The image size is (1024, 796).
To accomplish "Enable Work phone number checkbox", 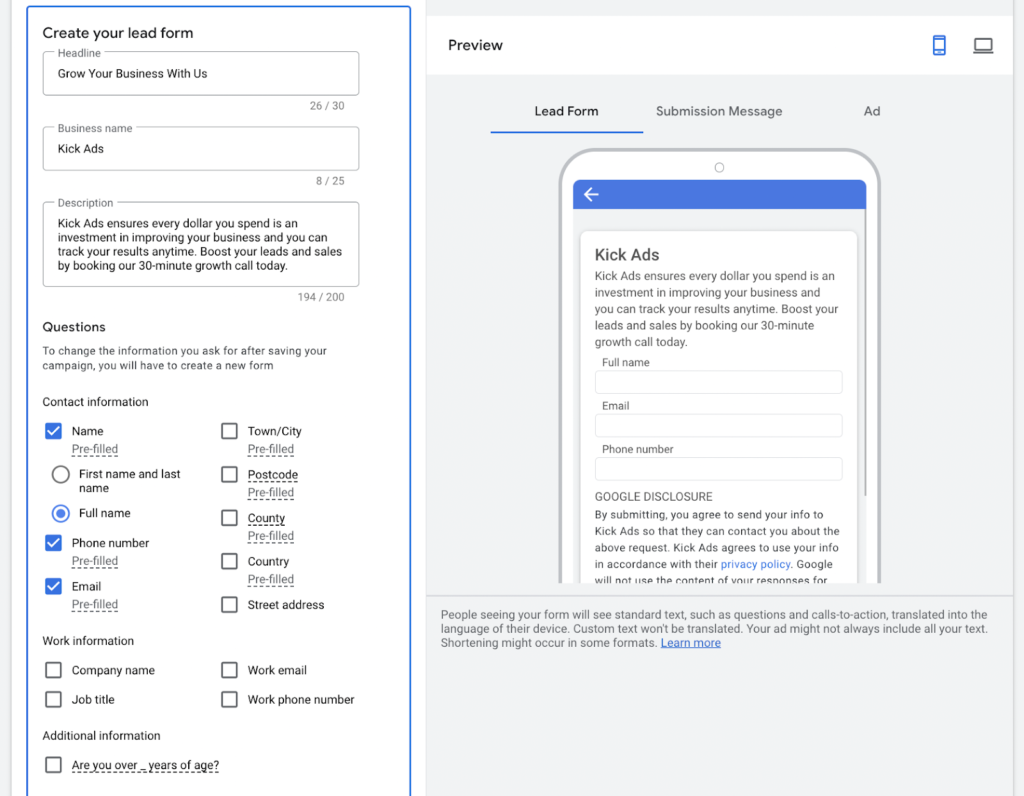I will (x=229, y=699).
